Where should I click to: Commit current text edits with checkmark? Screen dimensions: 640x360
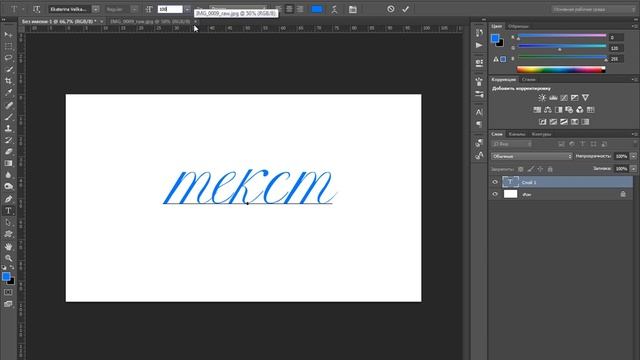(x=405, y=9)
